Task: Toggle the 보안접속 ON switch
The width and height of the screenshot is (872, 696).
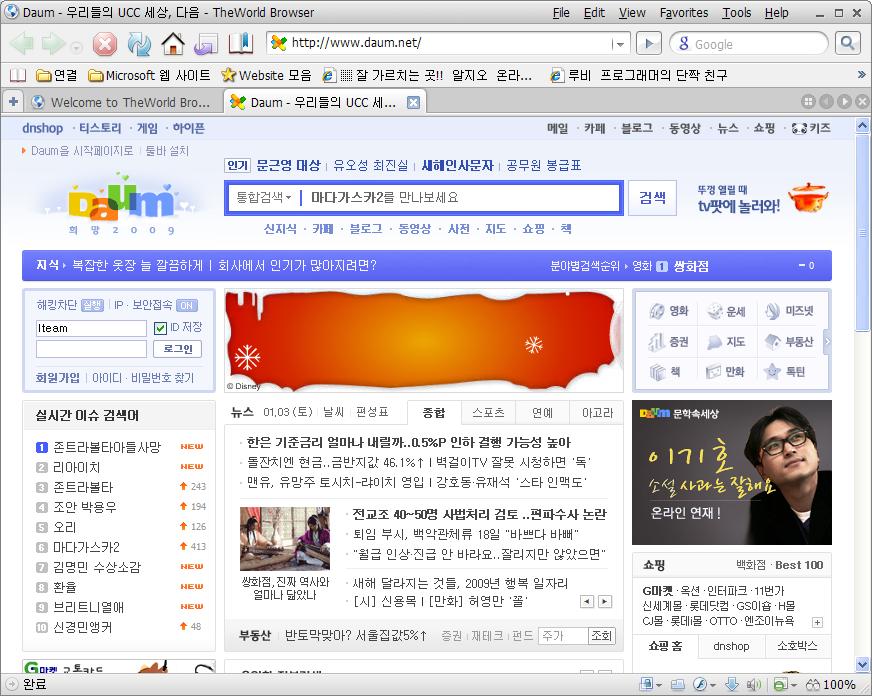Action: [187, 305]
